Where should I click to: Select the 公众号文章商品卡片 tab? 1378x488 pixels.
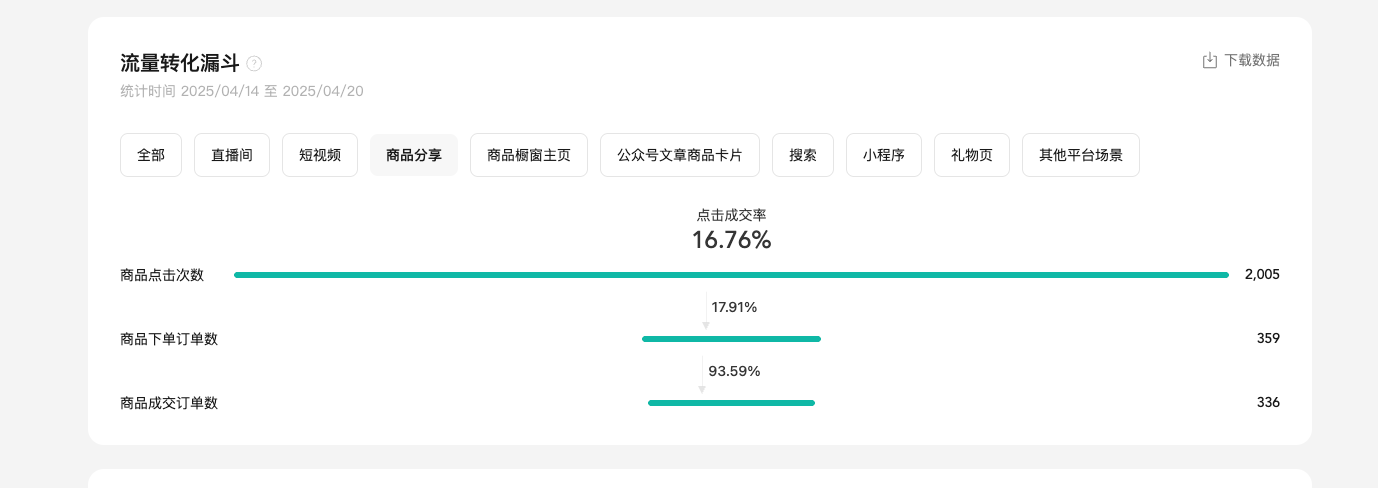680,155
